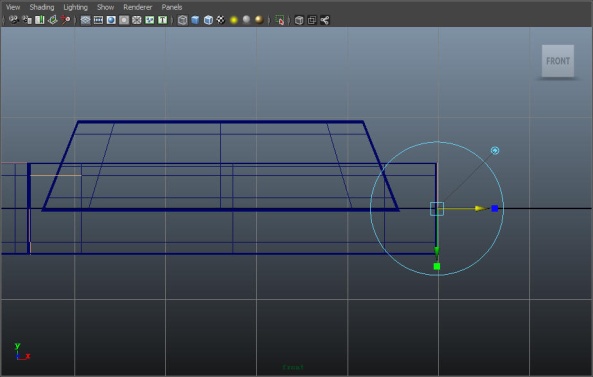593x377 pixels.
Task: Click the Shadows gray sphere icon
Action: (247, 20)
